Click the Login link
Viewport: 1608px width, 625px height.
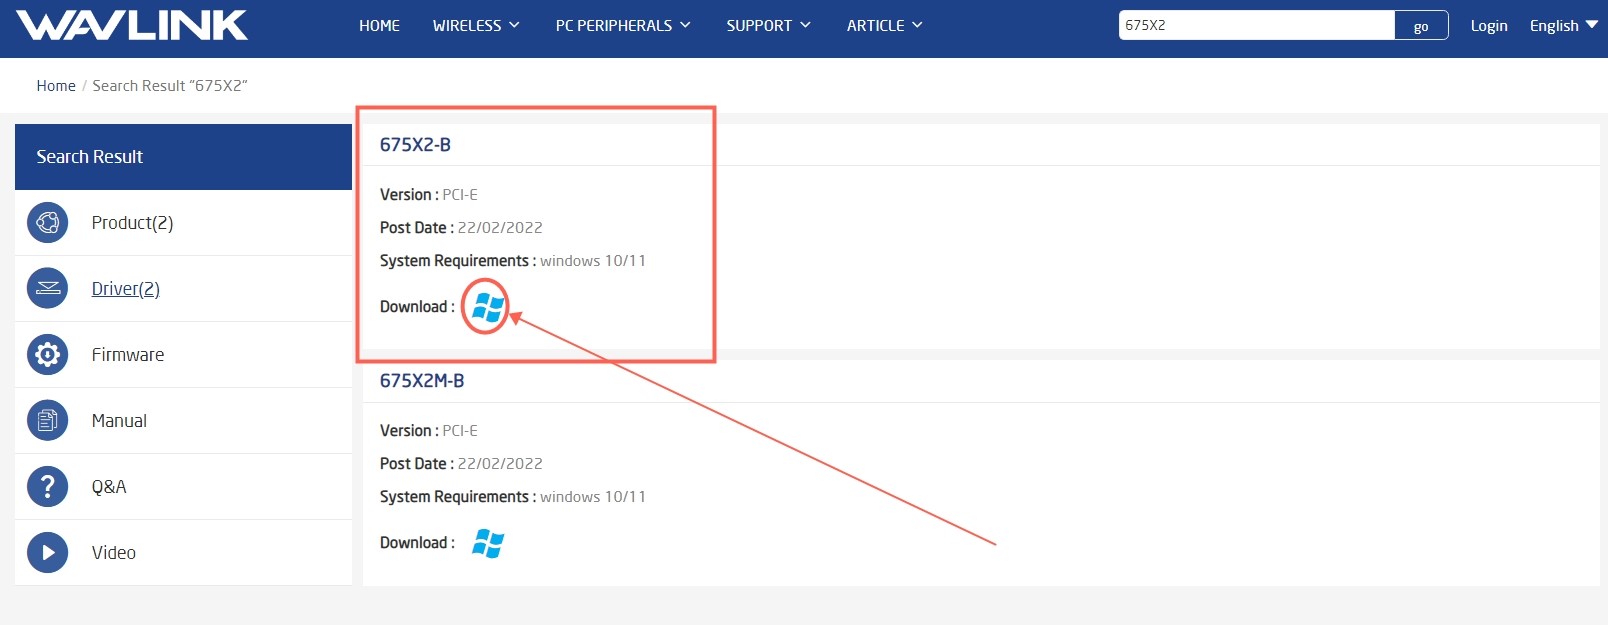click(1488, 26)
